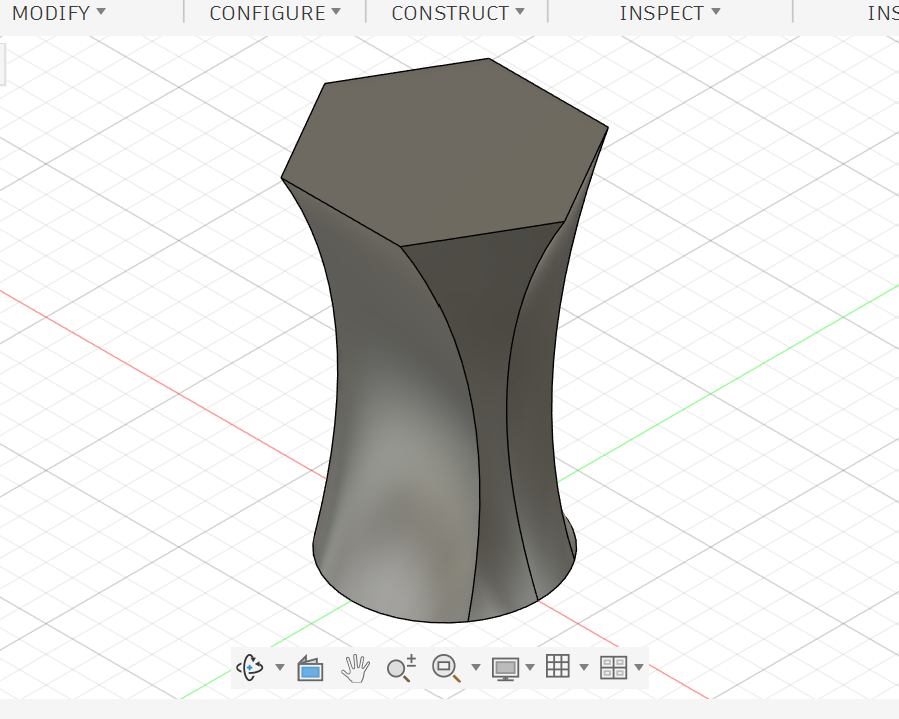
Task: Open the CONFIGURE dropdown menu
Action: click(275, 13)
